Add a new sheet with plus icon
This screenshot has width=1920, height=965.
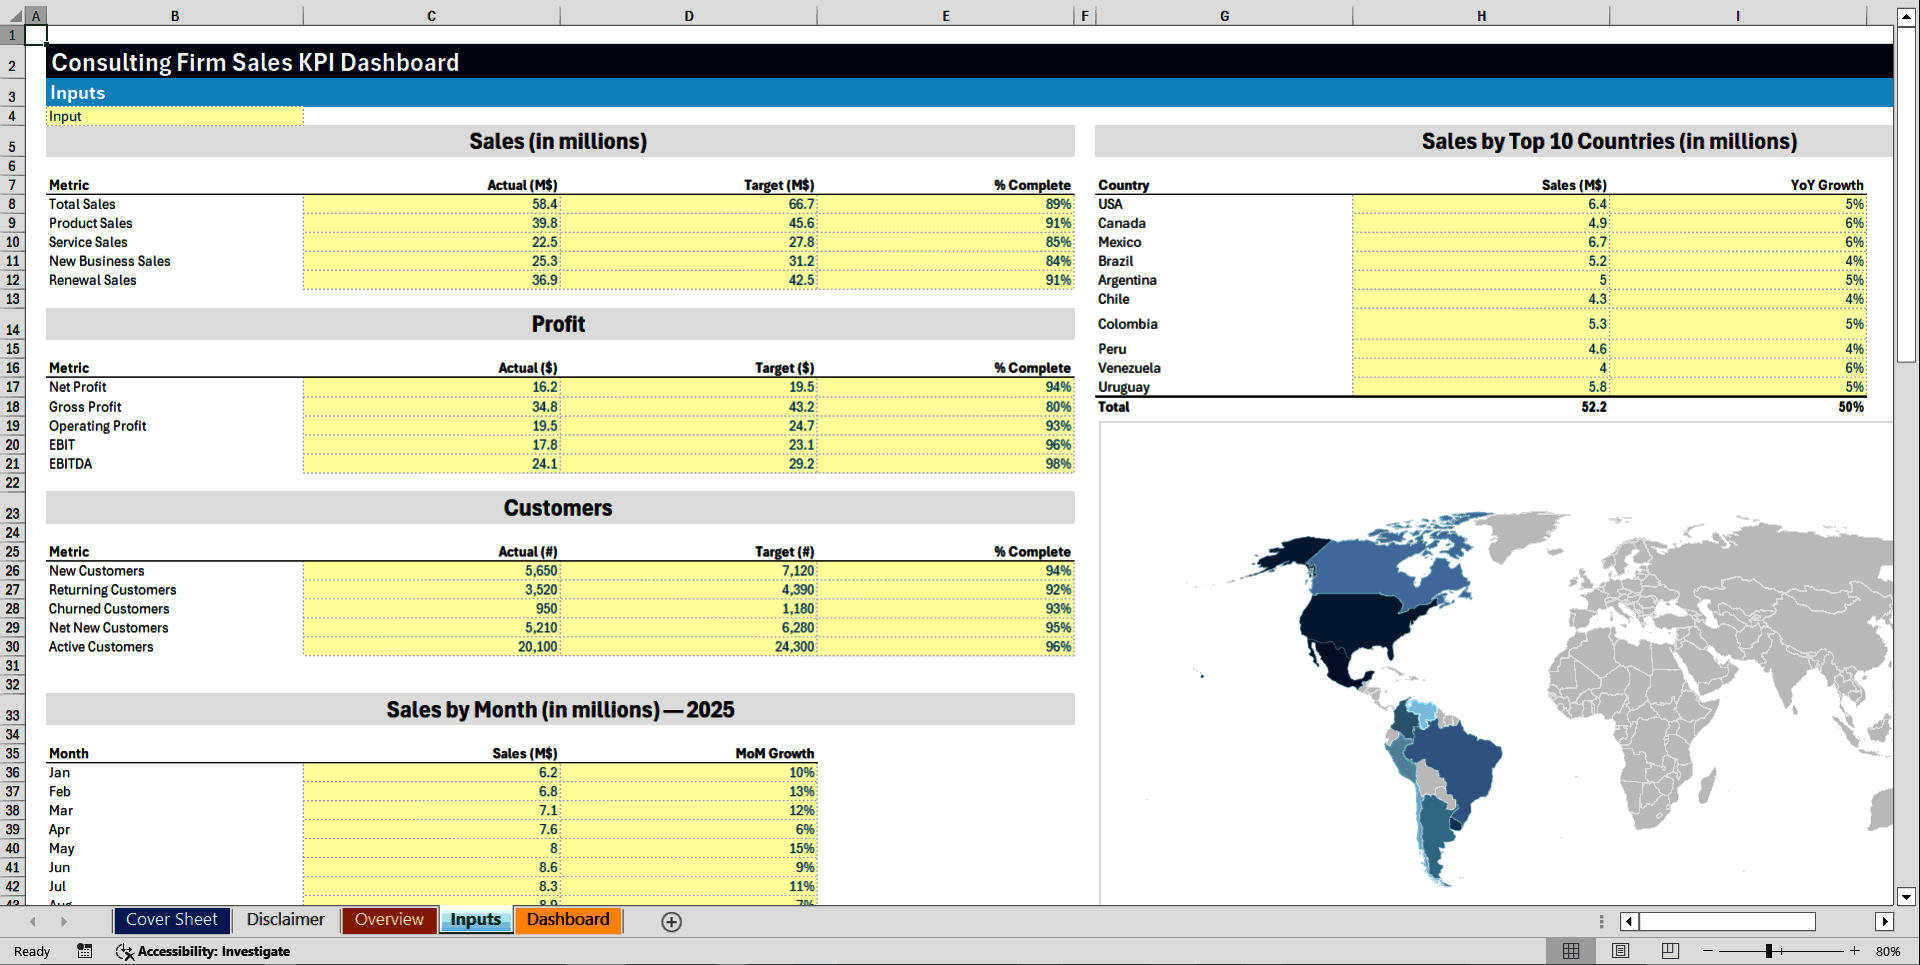point(672,922)
